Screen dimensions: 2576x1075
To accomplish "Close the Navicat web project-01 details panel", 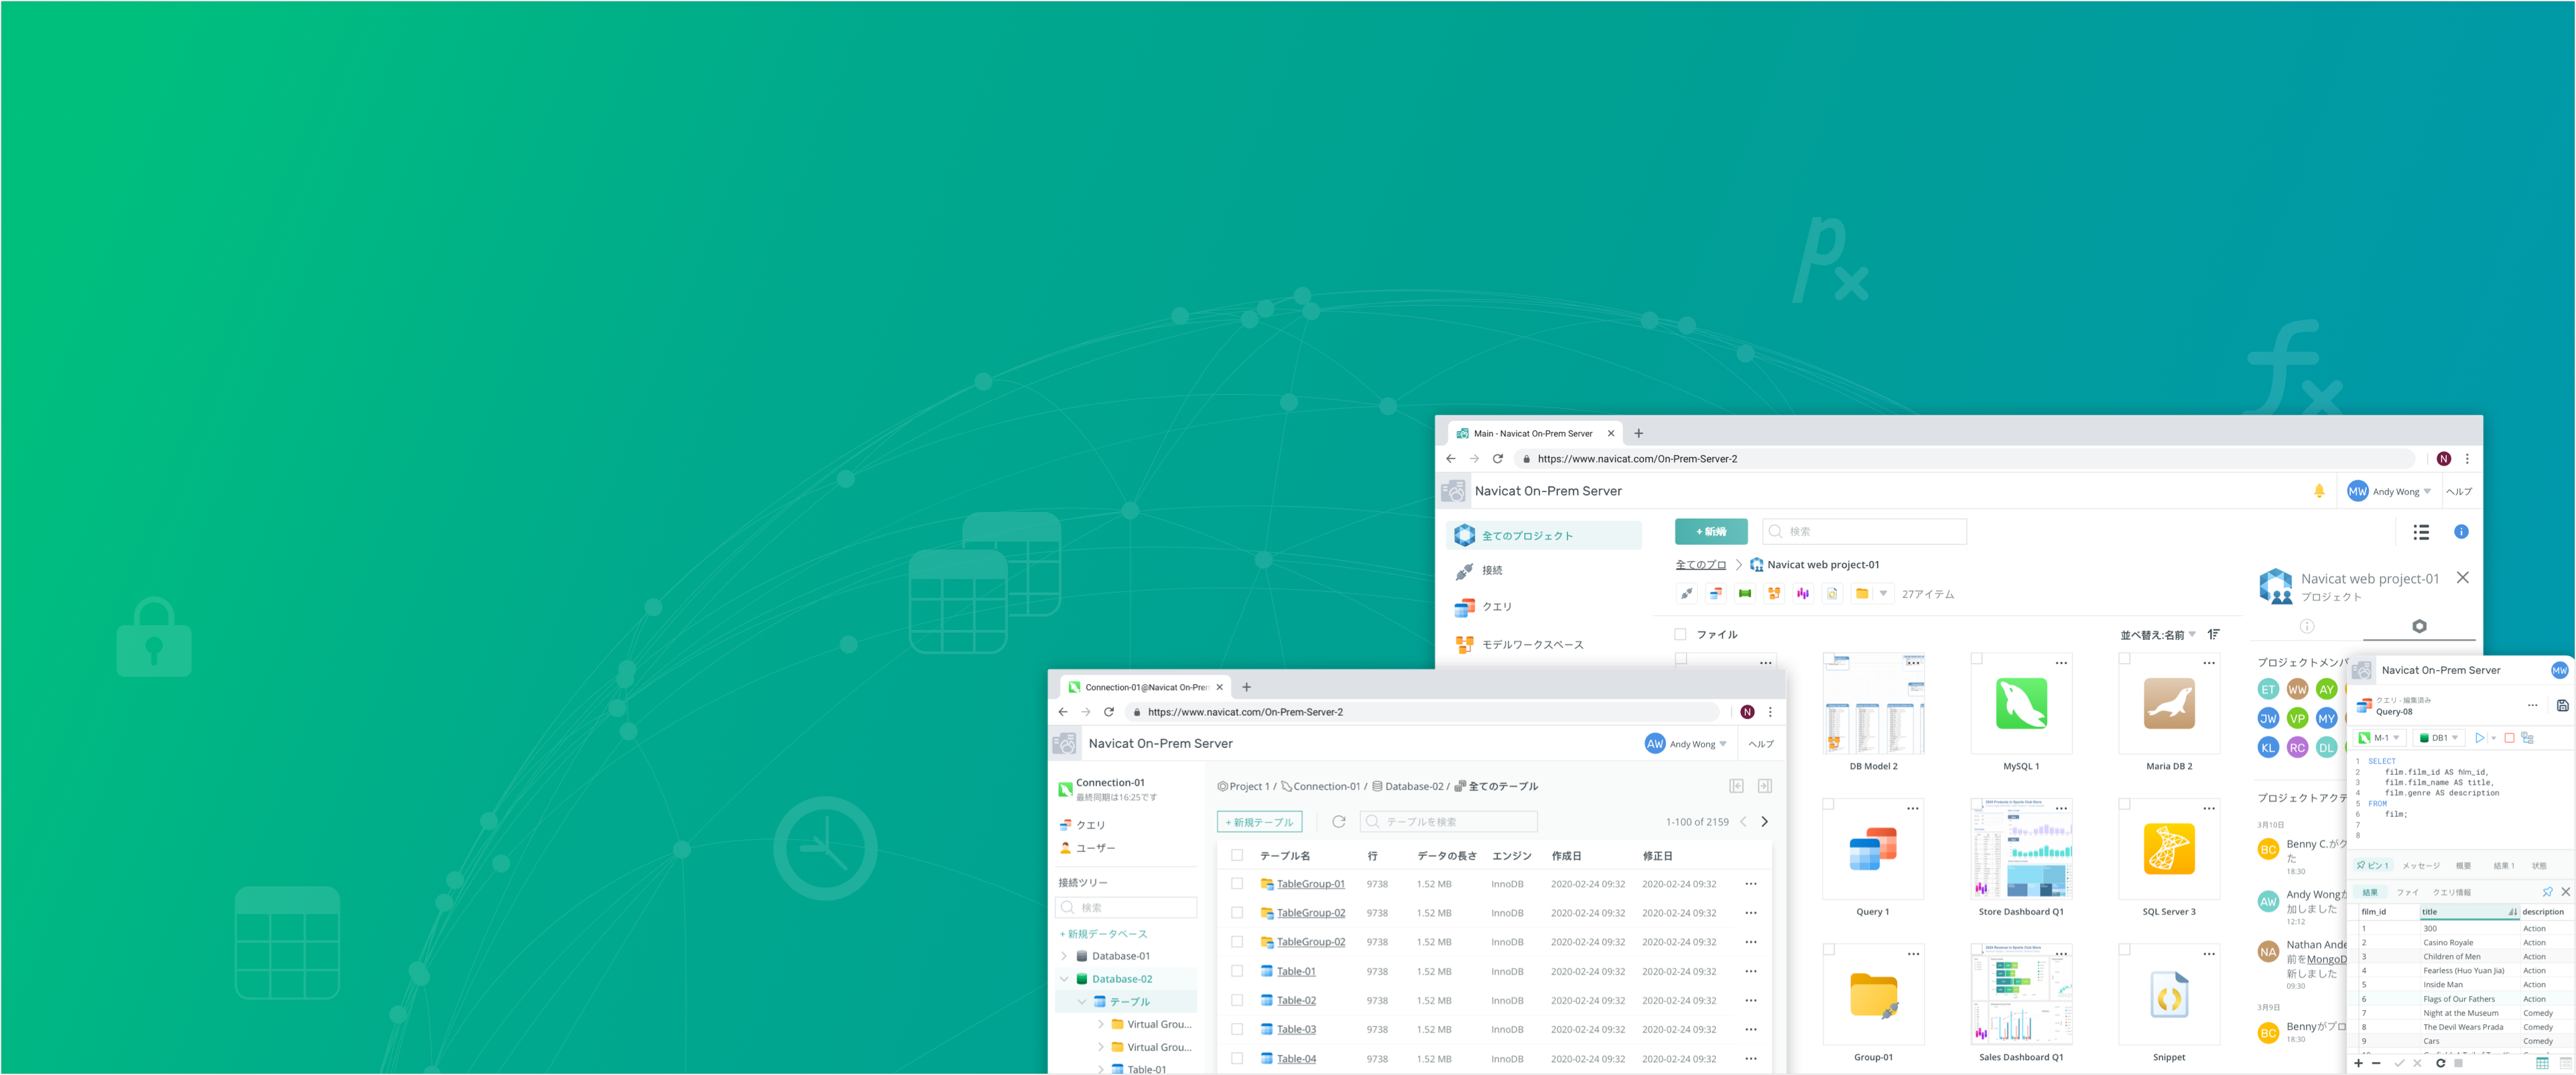I will pyautogui.click(x=2463, y=577).
